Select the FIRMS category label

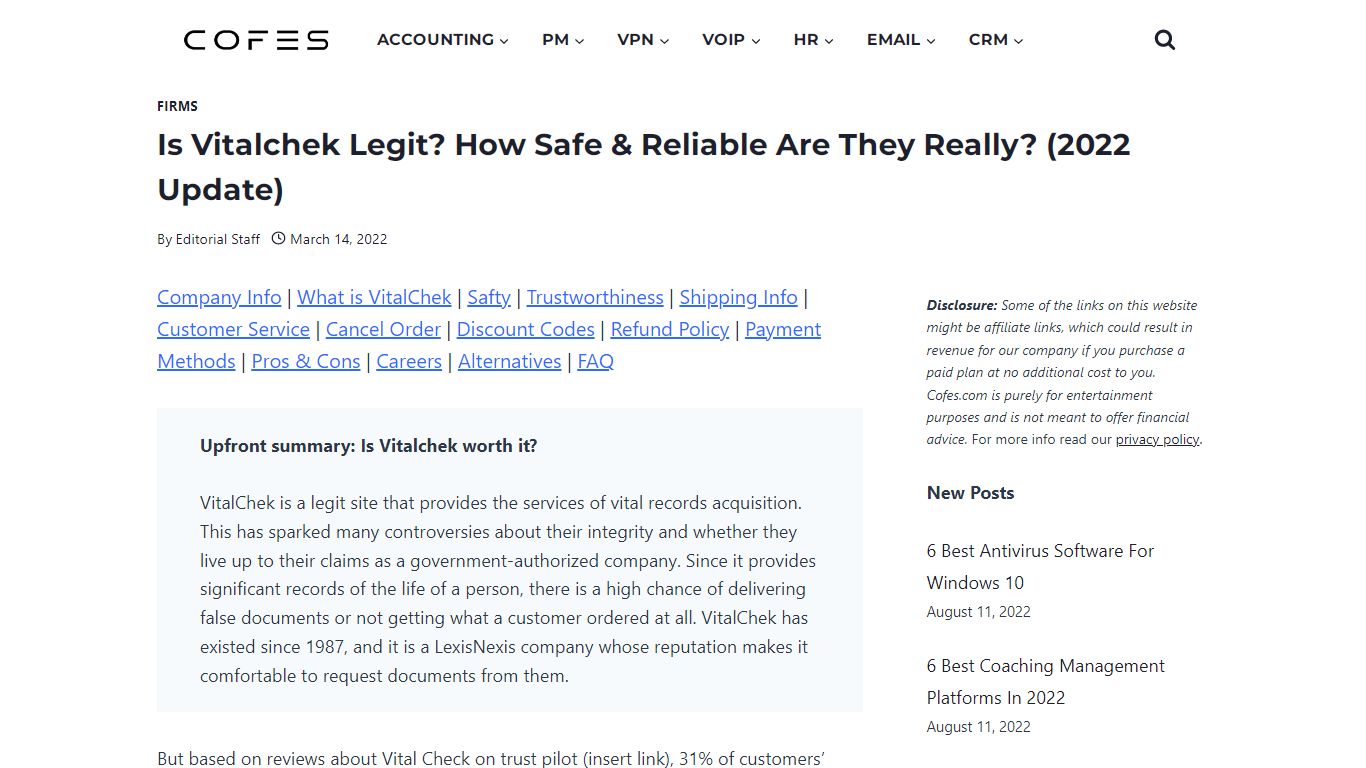(177, 106)
